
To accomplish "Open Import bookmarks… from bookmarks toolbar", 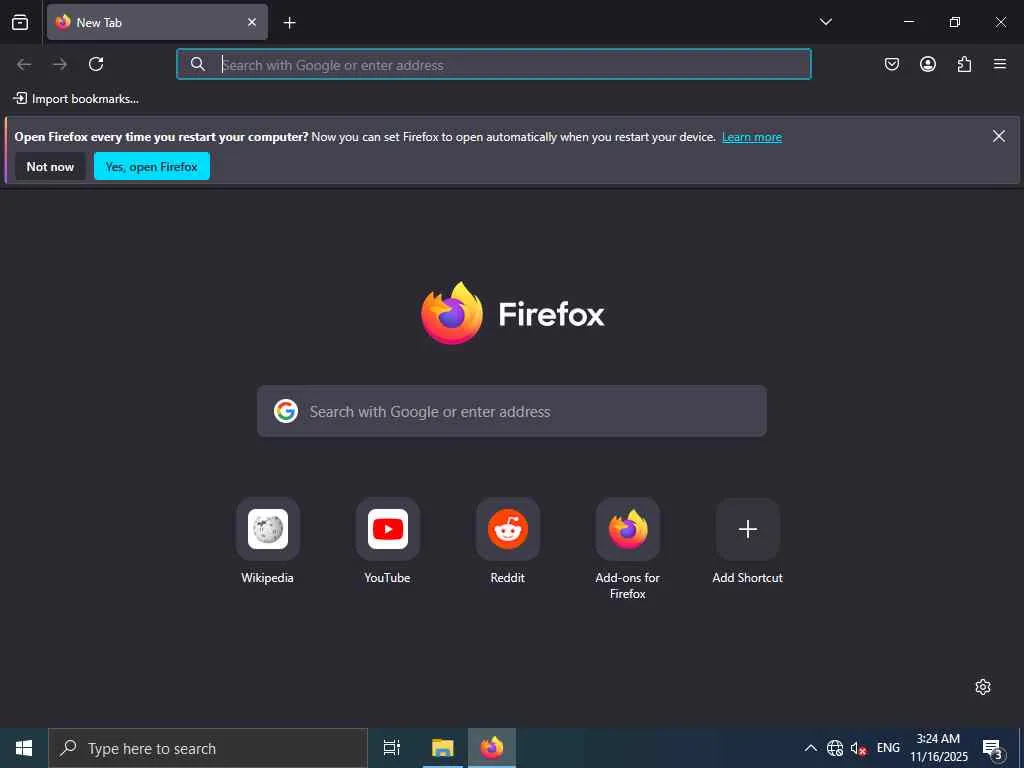I will (x=76, y=99).
